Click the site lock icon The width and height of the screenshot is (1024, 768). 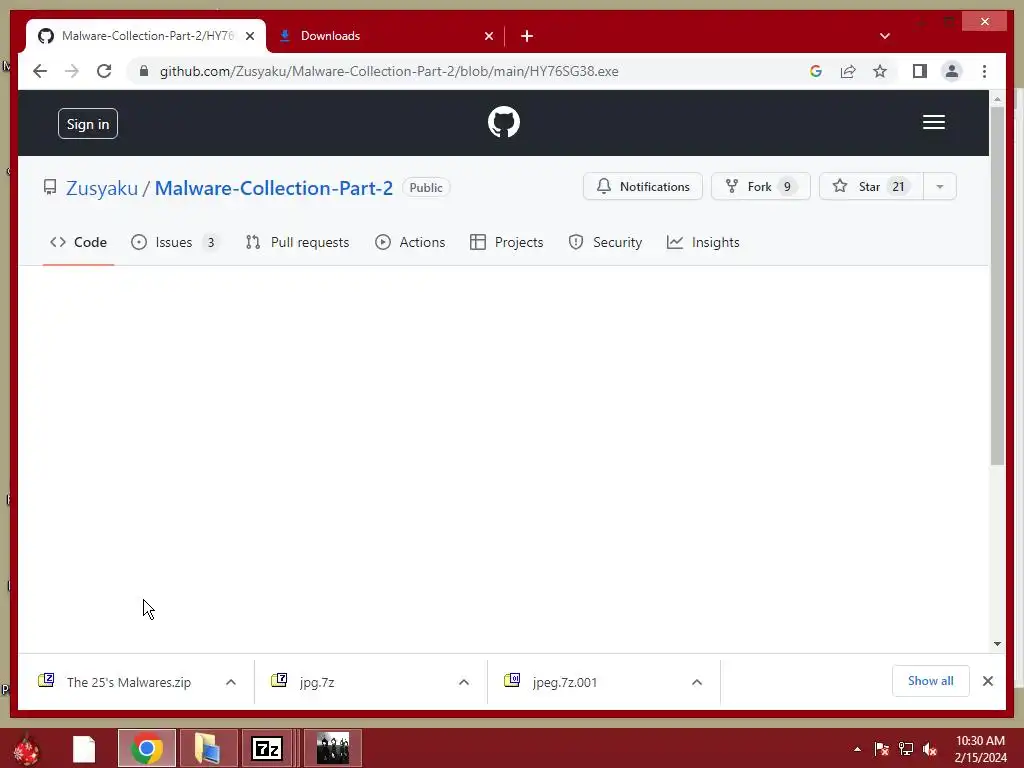[144, 71]
